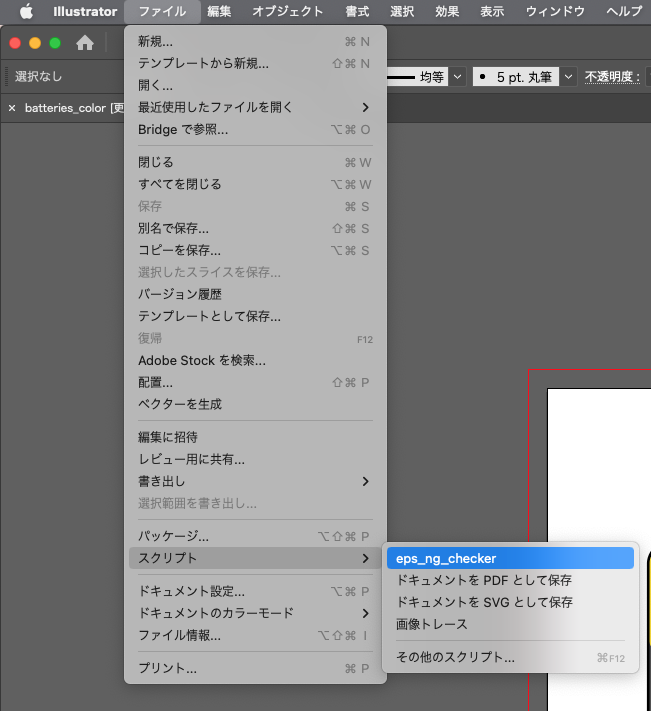Choose ドキュメントを PDF として保存

(x=510, y=580)
